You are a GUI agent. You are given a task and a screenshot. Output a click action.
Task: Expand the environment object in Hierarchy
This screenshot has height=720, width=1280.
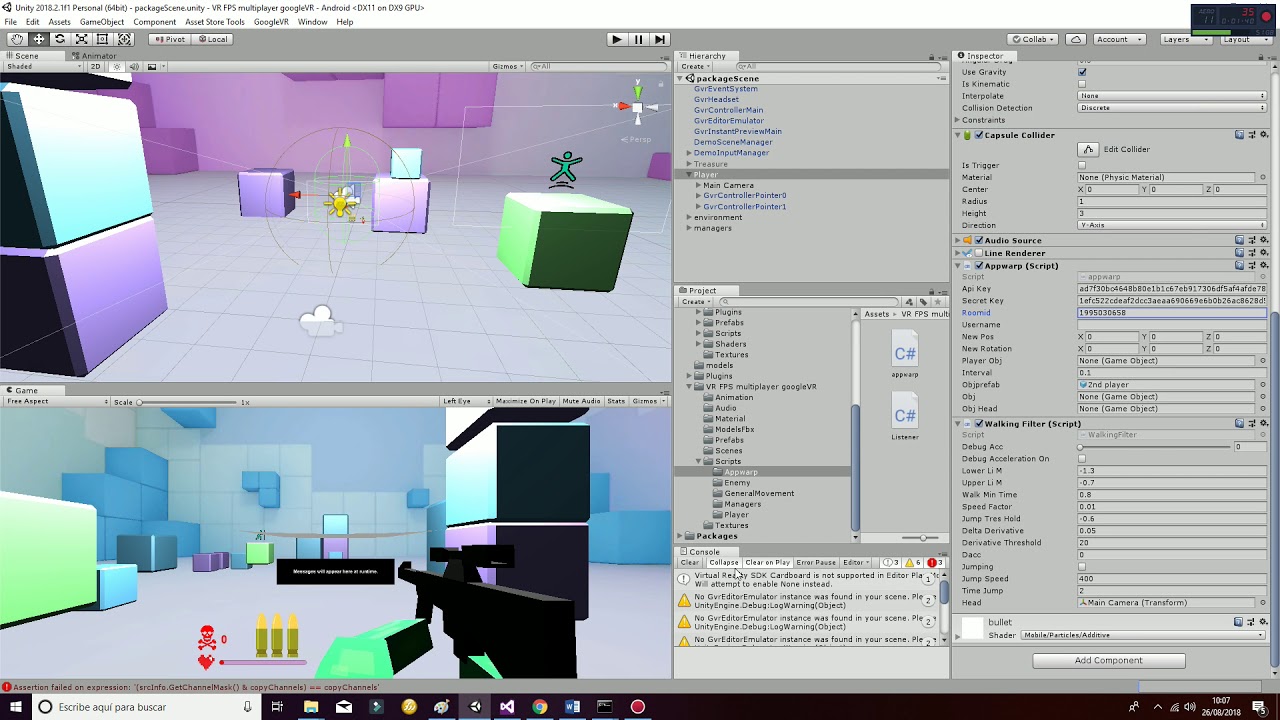click(689, 217)
